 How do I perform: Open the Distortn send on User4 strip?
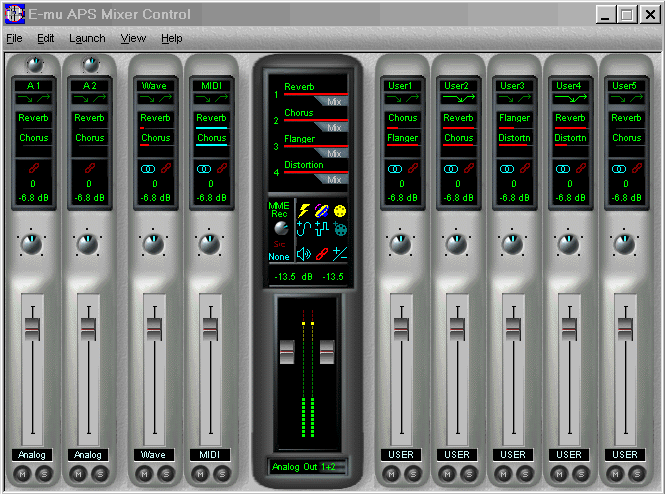(x=570, y=138)
